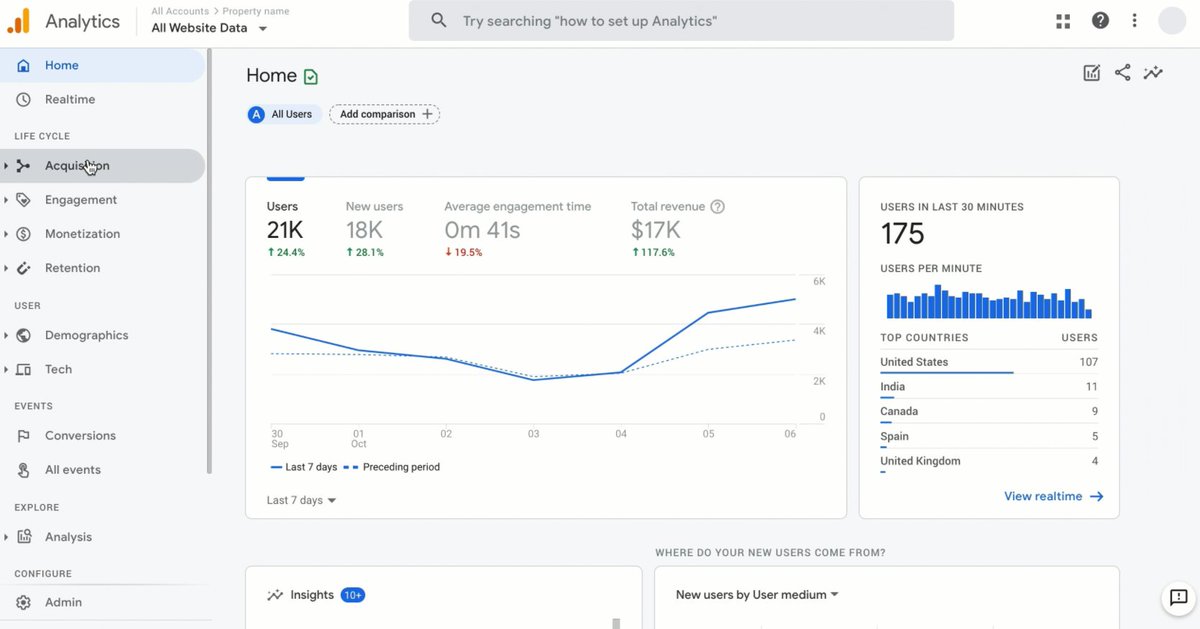Open the three-dot overflow menu icon
Screen dimensions: 1200x629
coord(1134,20)
